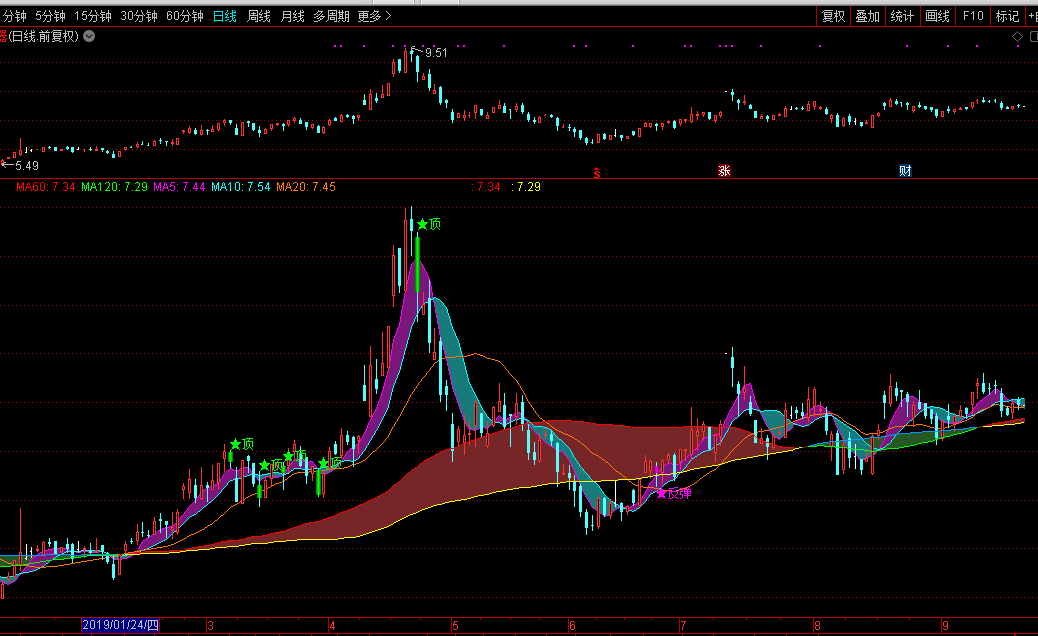
Task: Toggle 叠加 overlay mode
Action: point(868,16)
